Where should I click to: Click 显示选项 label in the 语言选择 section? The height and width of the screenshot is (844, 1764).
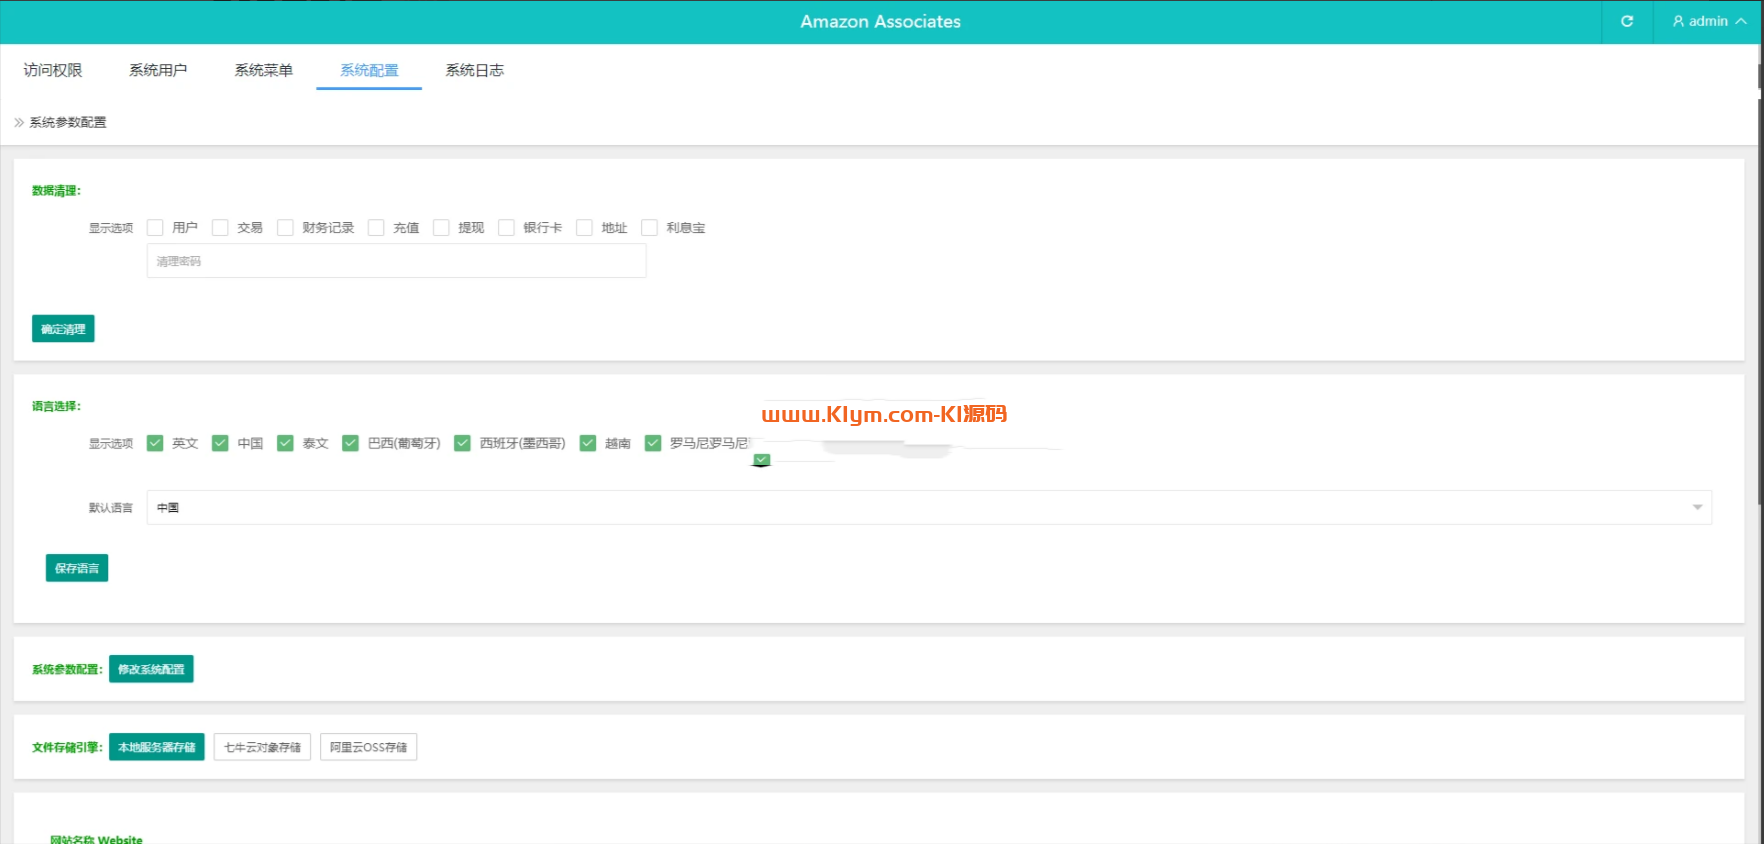tap(111, 443)
